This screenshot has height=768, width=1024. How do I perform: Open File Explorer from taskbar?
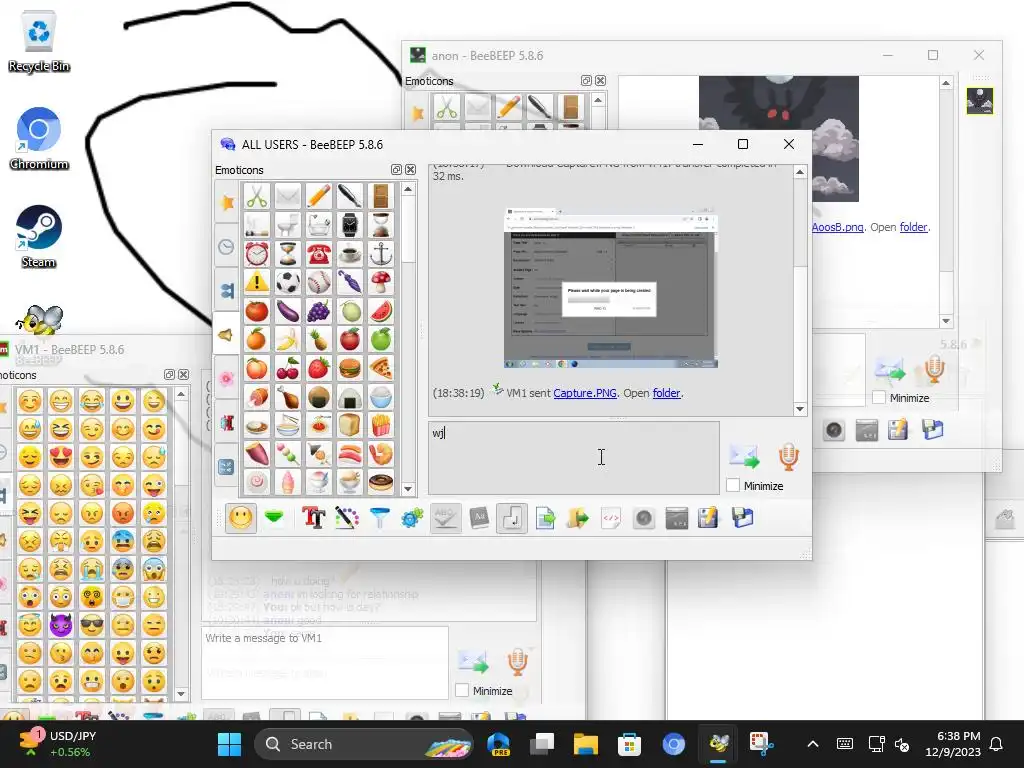click(586, 744)
